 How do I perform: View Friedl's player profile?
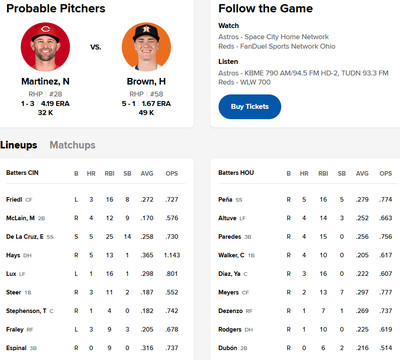point(14,199)
